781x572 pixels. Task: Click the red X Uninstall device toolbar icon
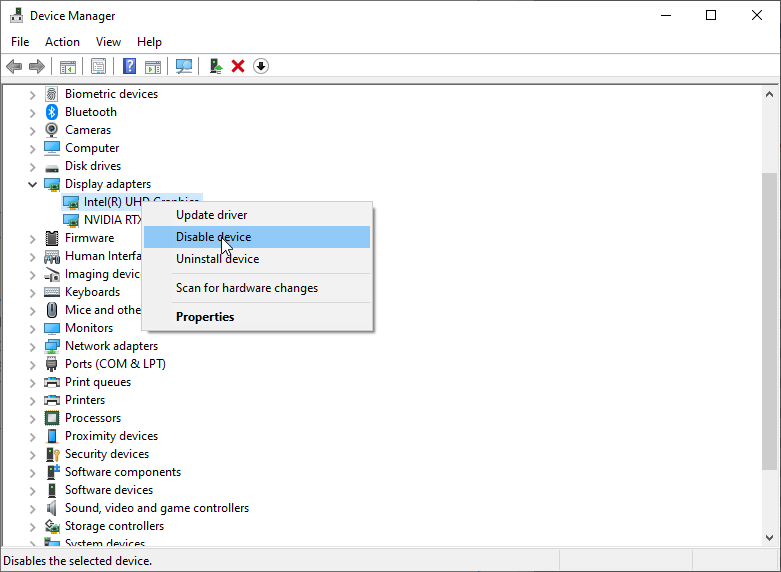pyautogui.click(x=238, y=66)
